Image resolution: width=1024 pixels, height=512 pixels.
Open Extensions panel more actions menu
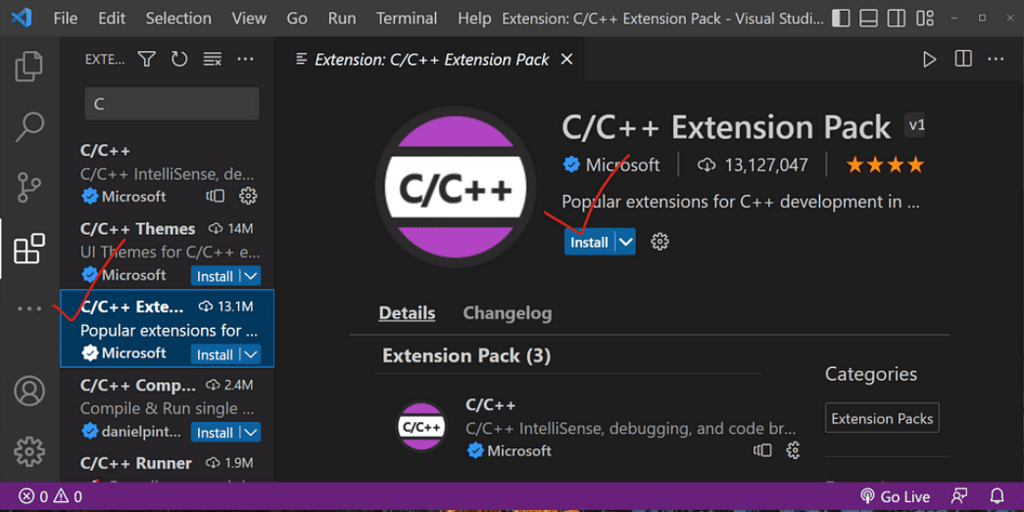245,59
